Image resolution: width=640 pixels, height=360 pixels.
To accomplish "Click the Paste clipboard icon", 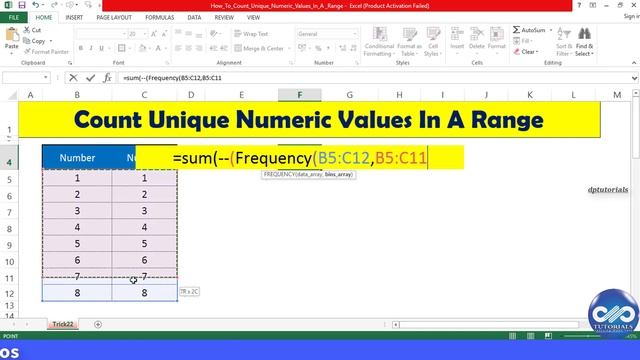I will click(x=11, y=35).
